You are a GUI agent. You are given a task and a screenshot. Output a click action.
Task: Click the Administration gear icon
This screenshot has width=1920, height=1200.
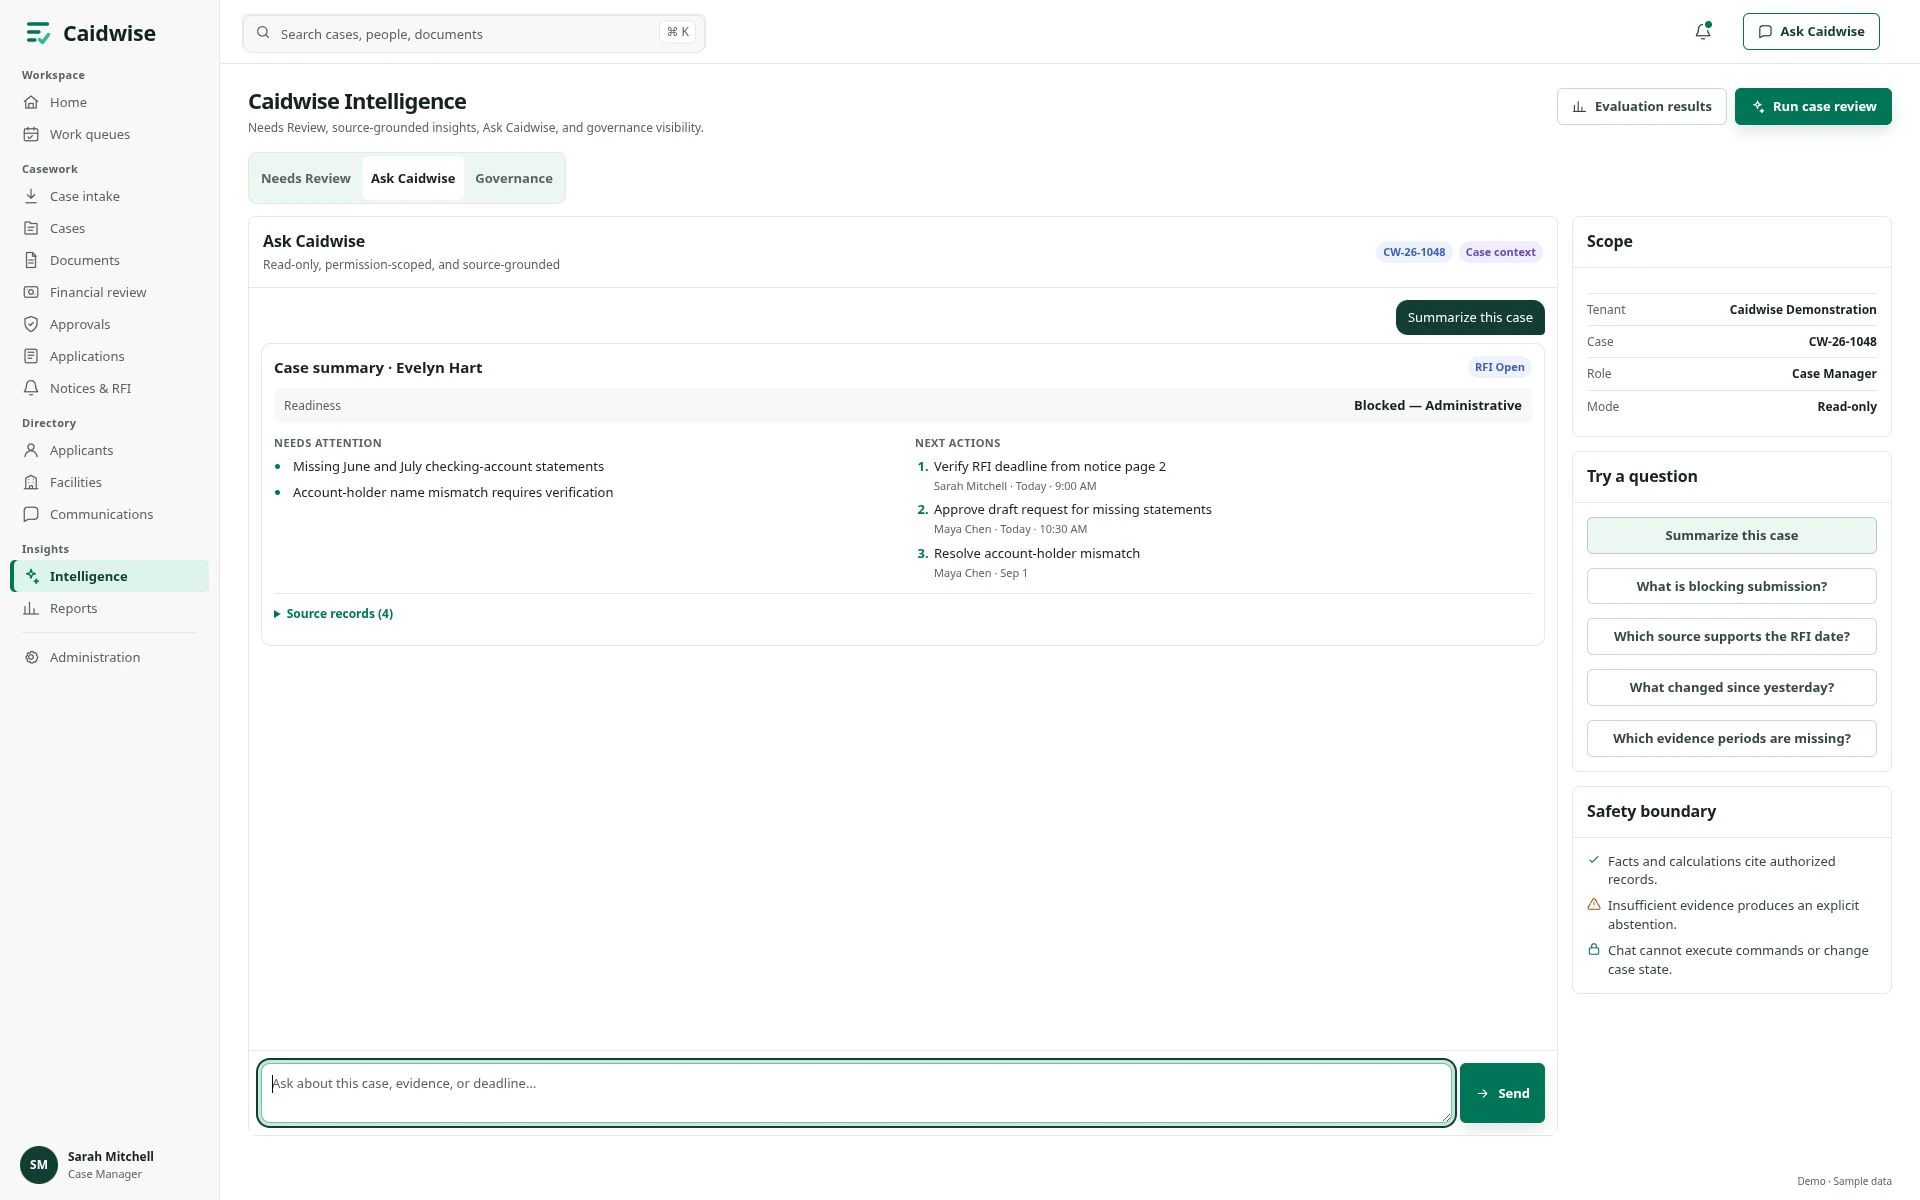point(31,657)
